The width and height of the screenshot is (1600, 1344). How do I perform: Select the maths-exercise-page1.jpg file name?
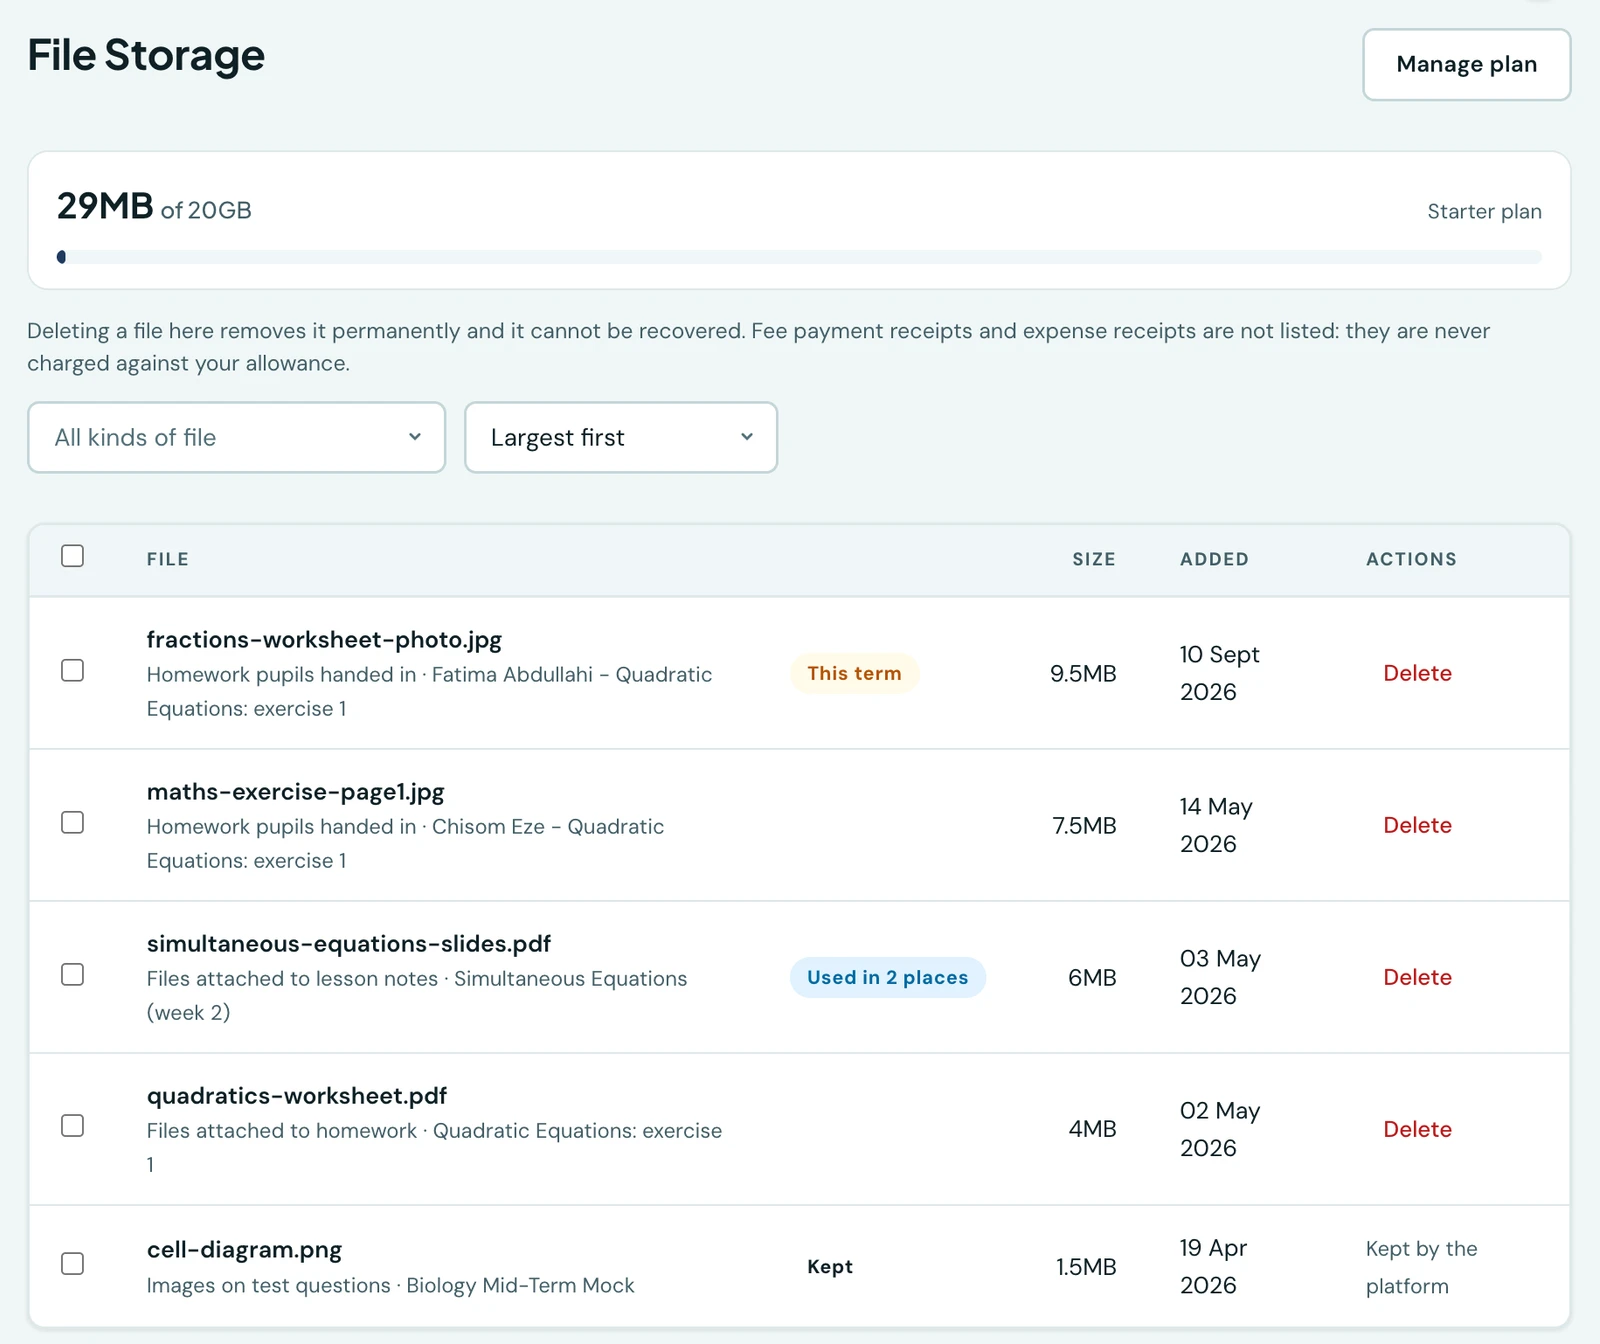(295, 792)
